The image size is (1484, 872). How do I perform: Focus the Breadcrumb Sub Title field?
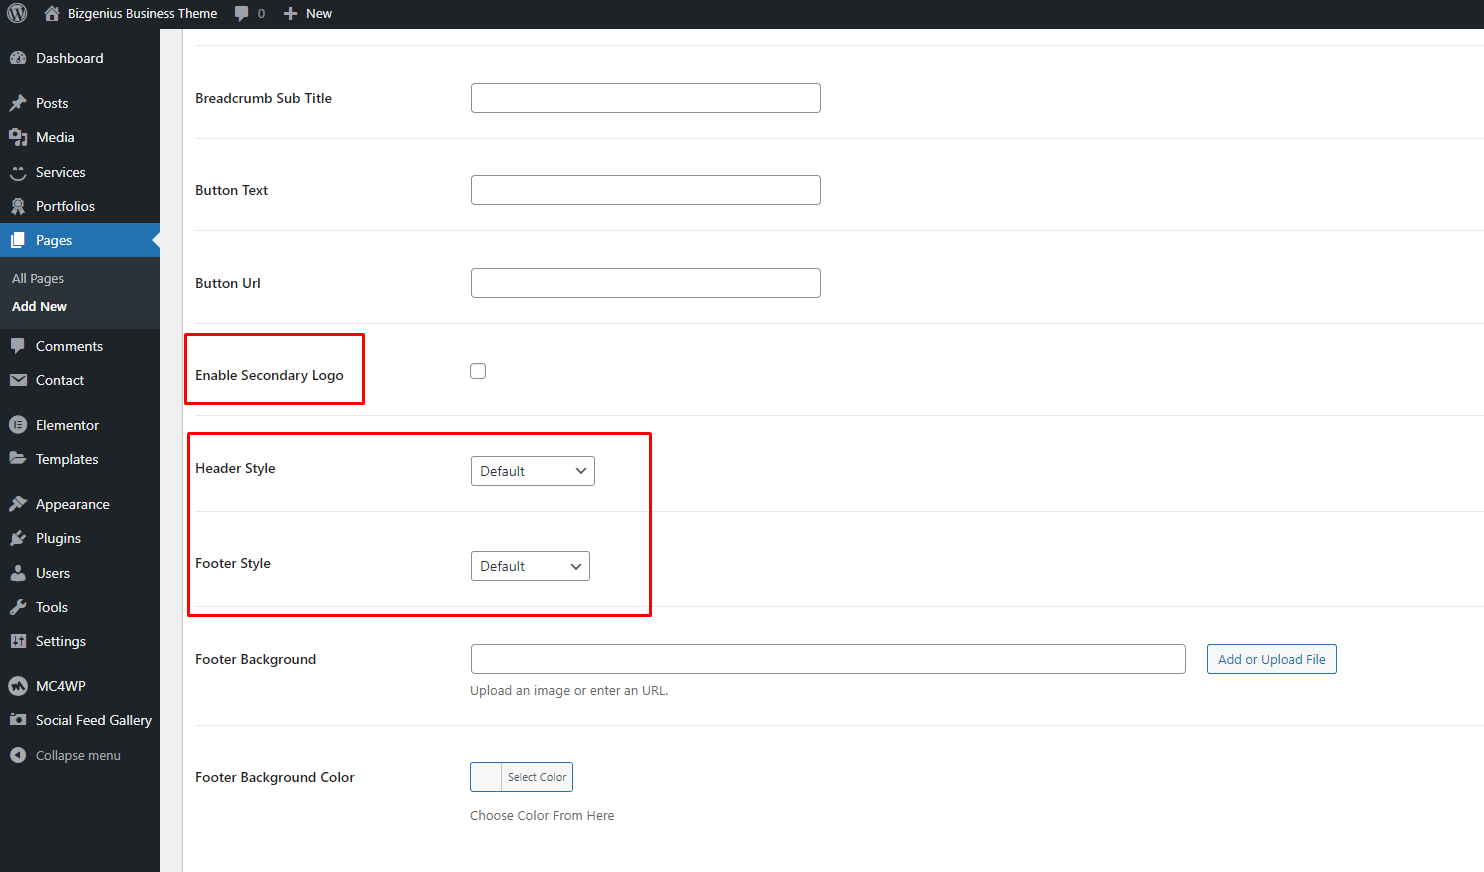[646, 98]
